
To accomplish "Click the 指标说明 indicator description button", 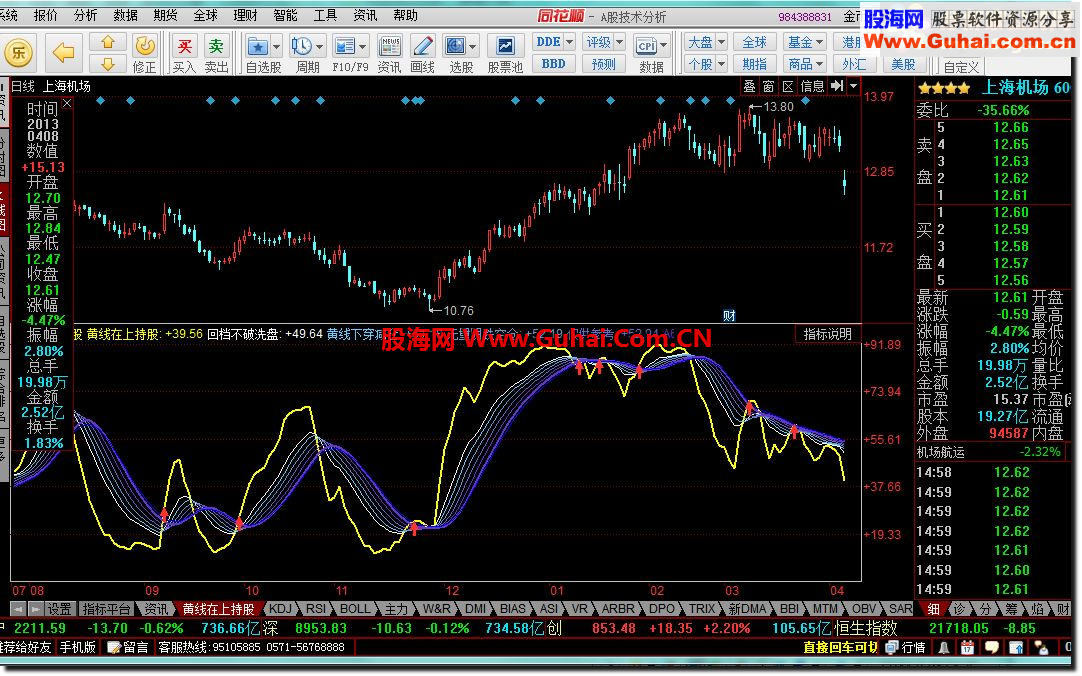I will pyautogui.click(x=827, y=335).
